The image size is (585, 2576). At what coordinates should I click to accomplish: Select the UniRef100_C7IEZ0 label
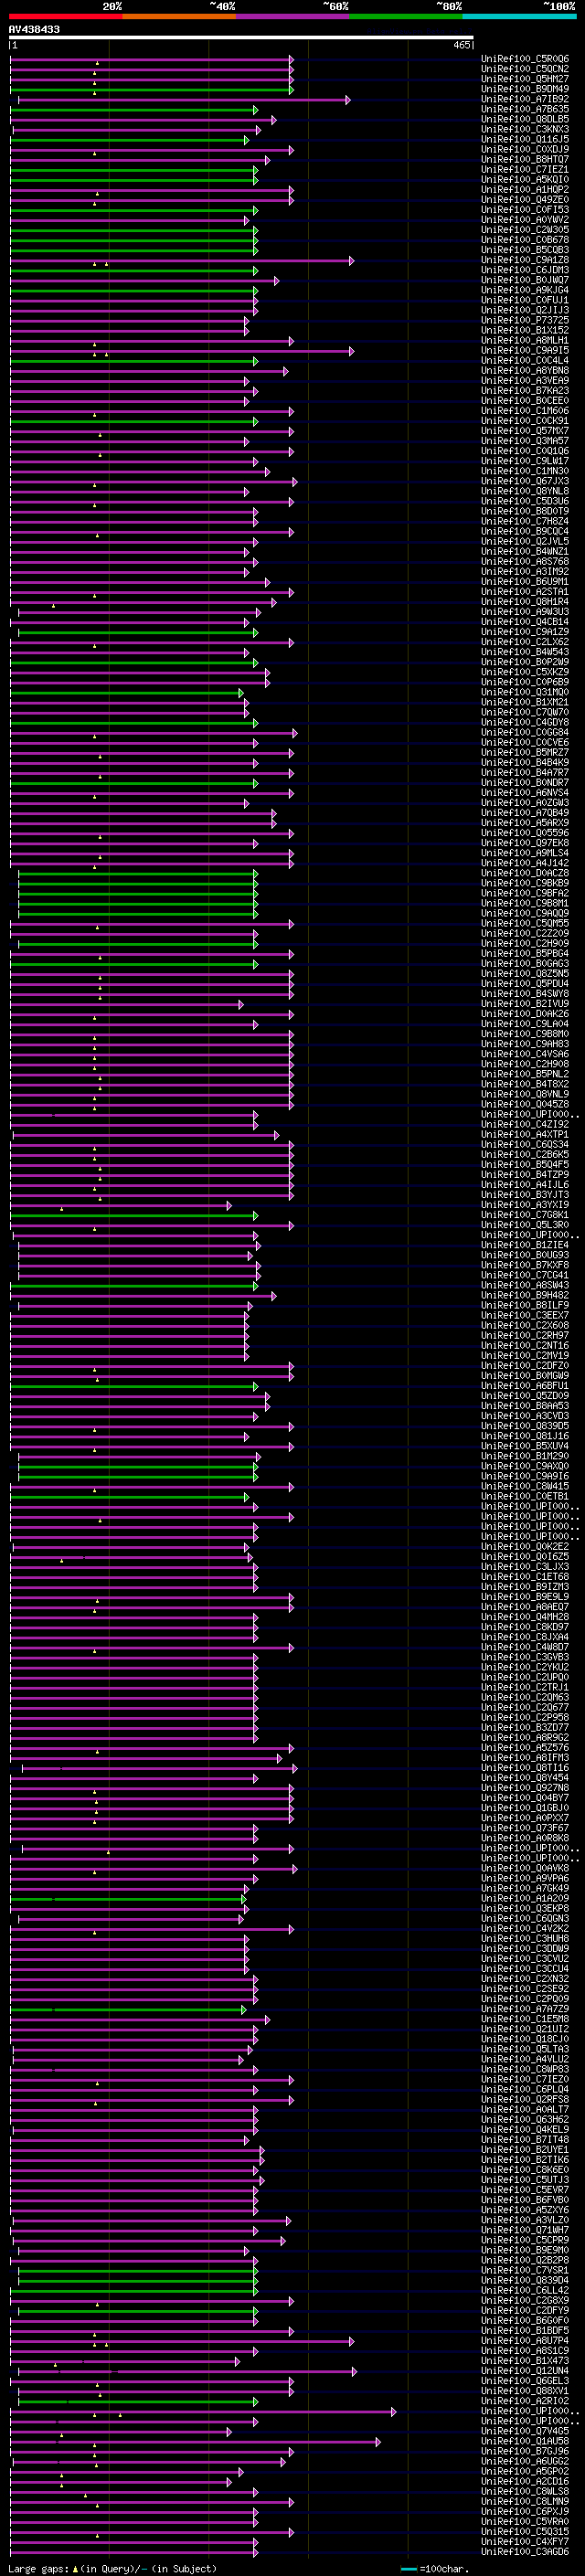coord(525,2079)
